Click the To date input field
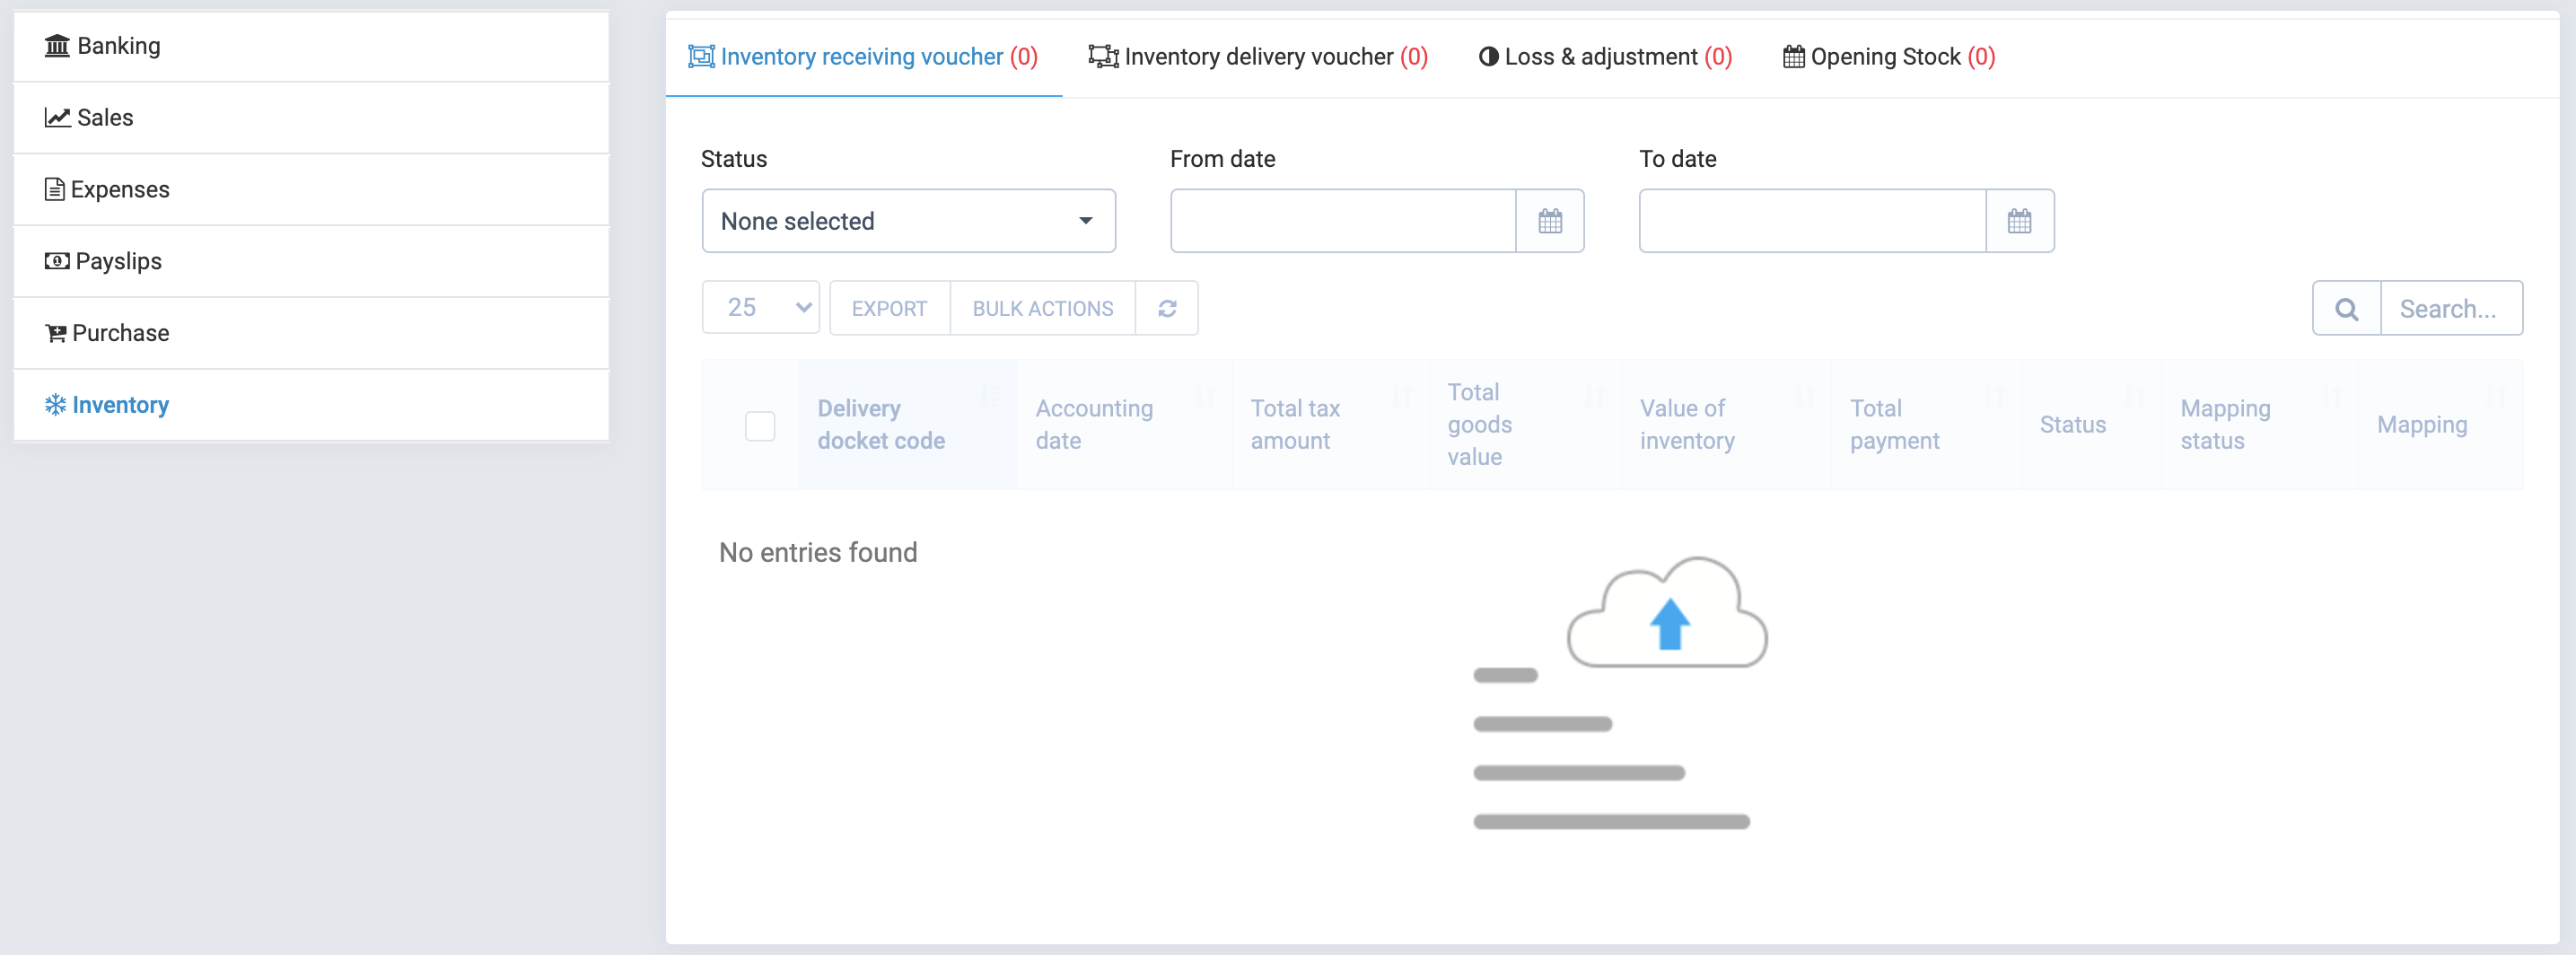Screen dimensions: 2576x955 point(1812,221)
